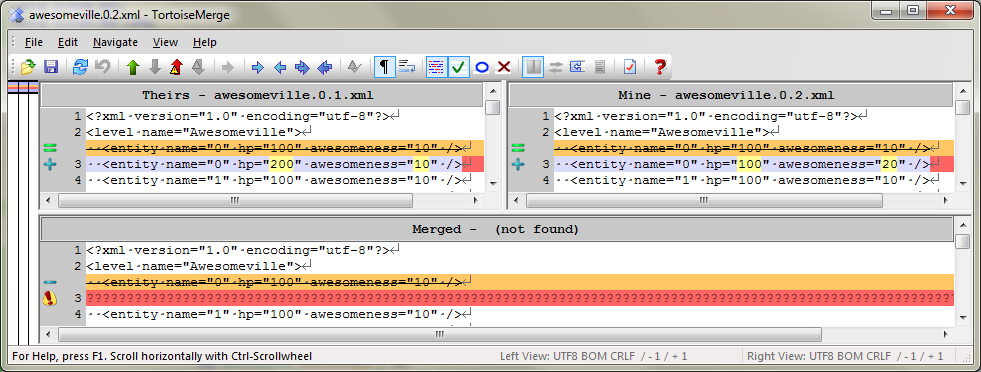The image size is (981, 372).
Task: Toggle inline diff colored lines button
Action: [x=437, y=67]
